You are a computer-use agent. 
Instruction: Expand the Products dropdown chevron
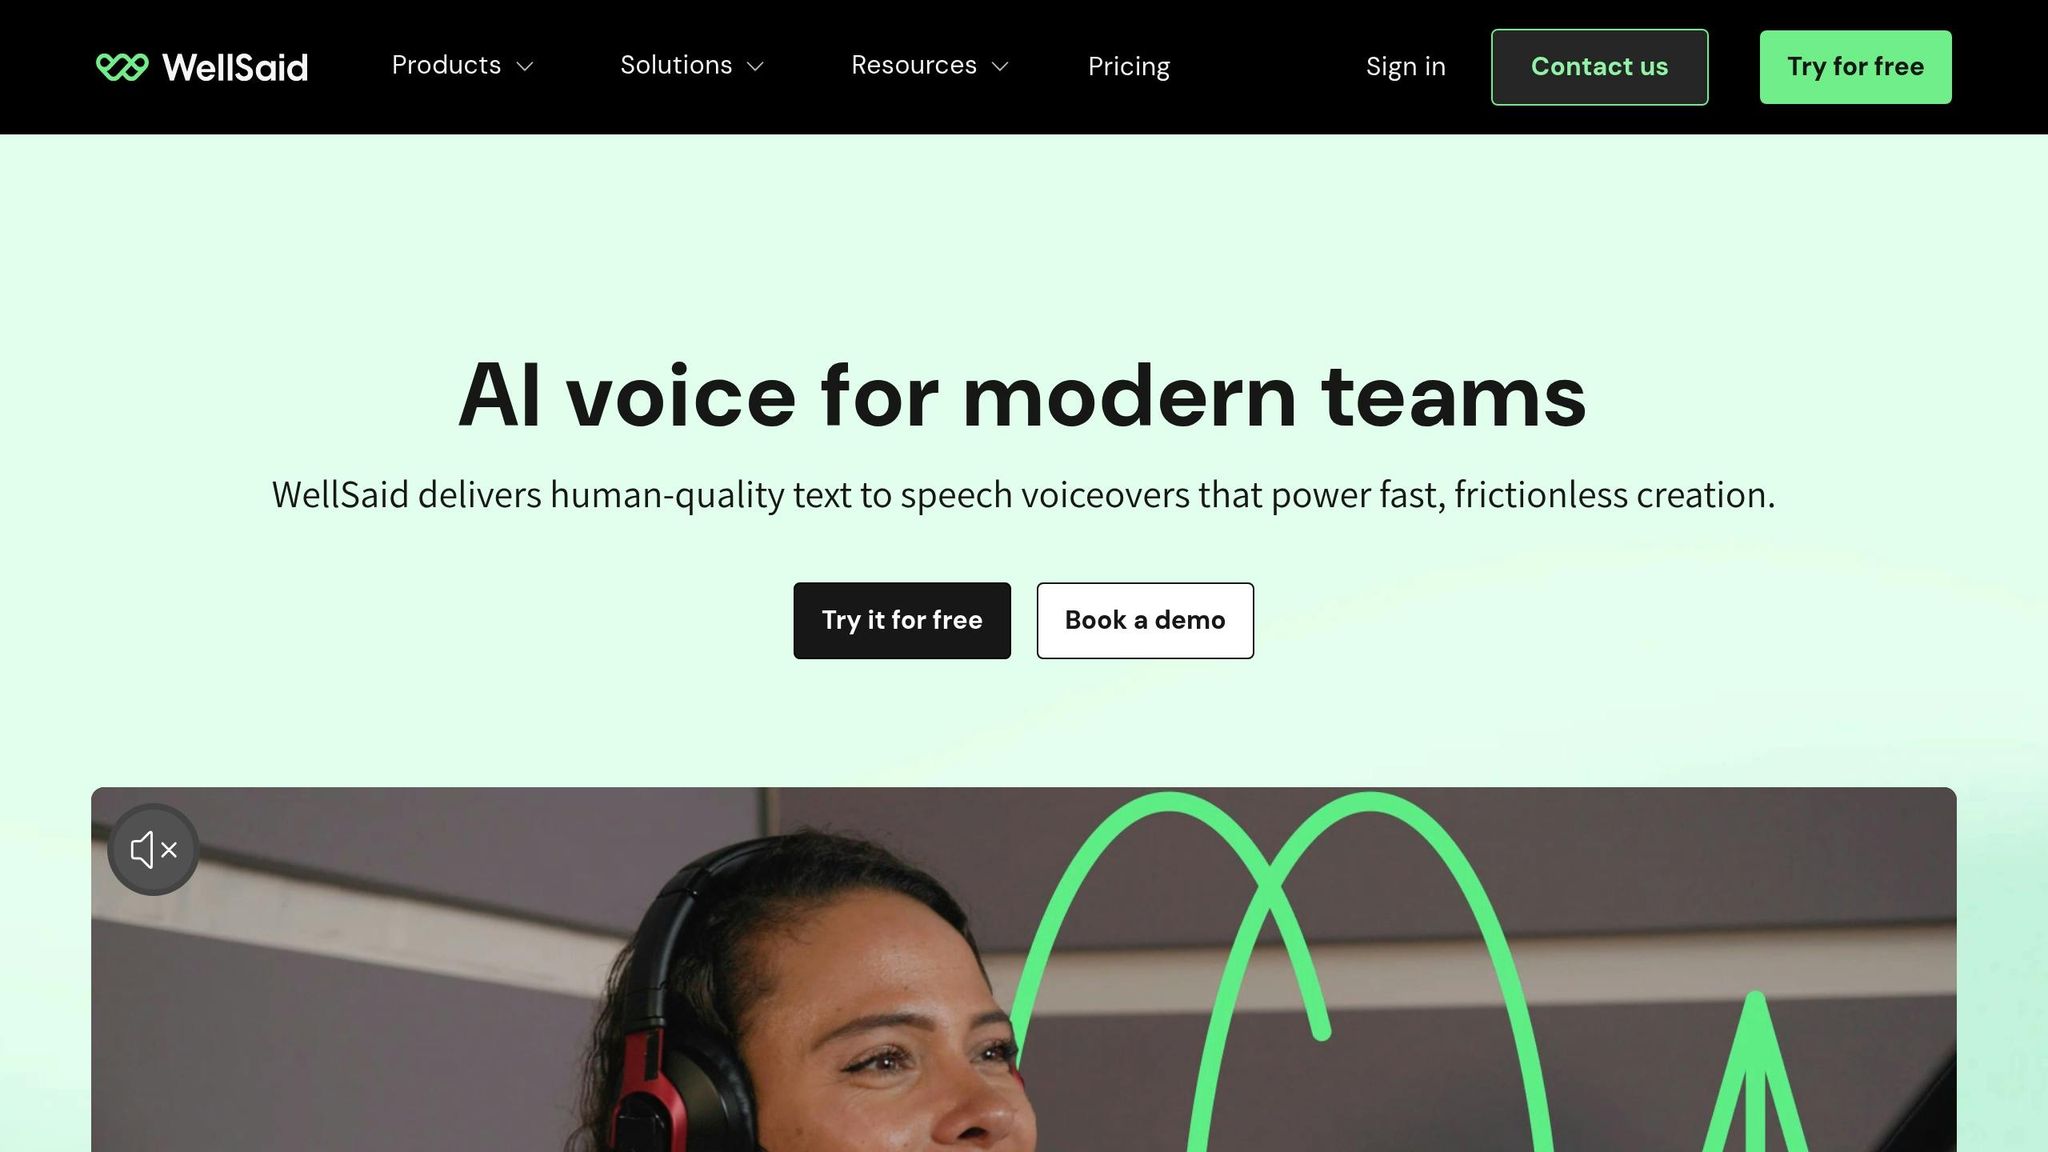click(525, 67)
